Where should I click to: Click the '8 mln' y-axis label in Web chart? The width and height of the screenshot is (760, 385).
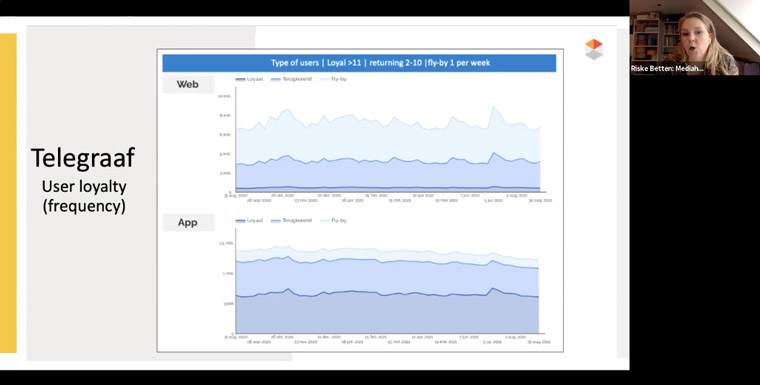click(x=225, y=115)
